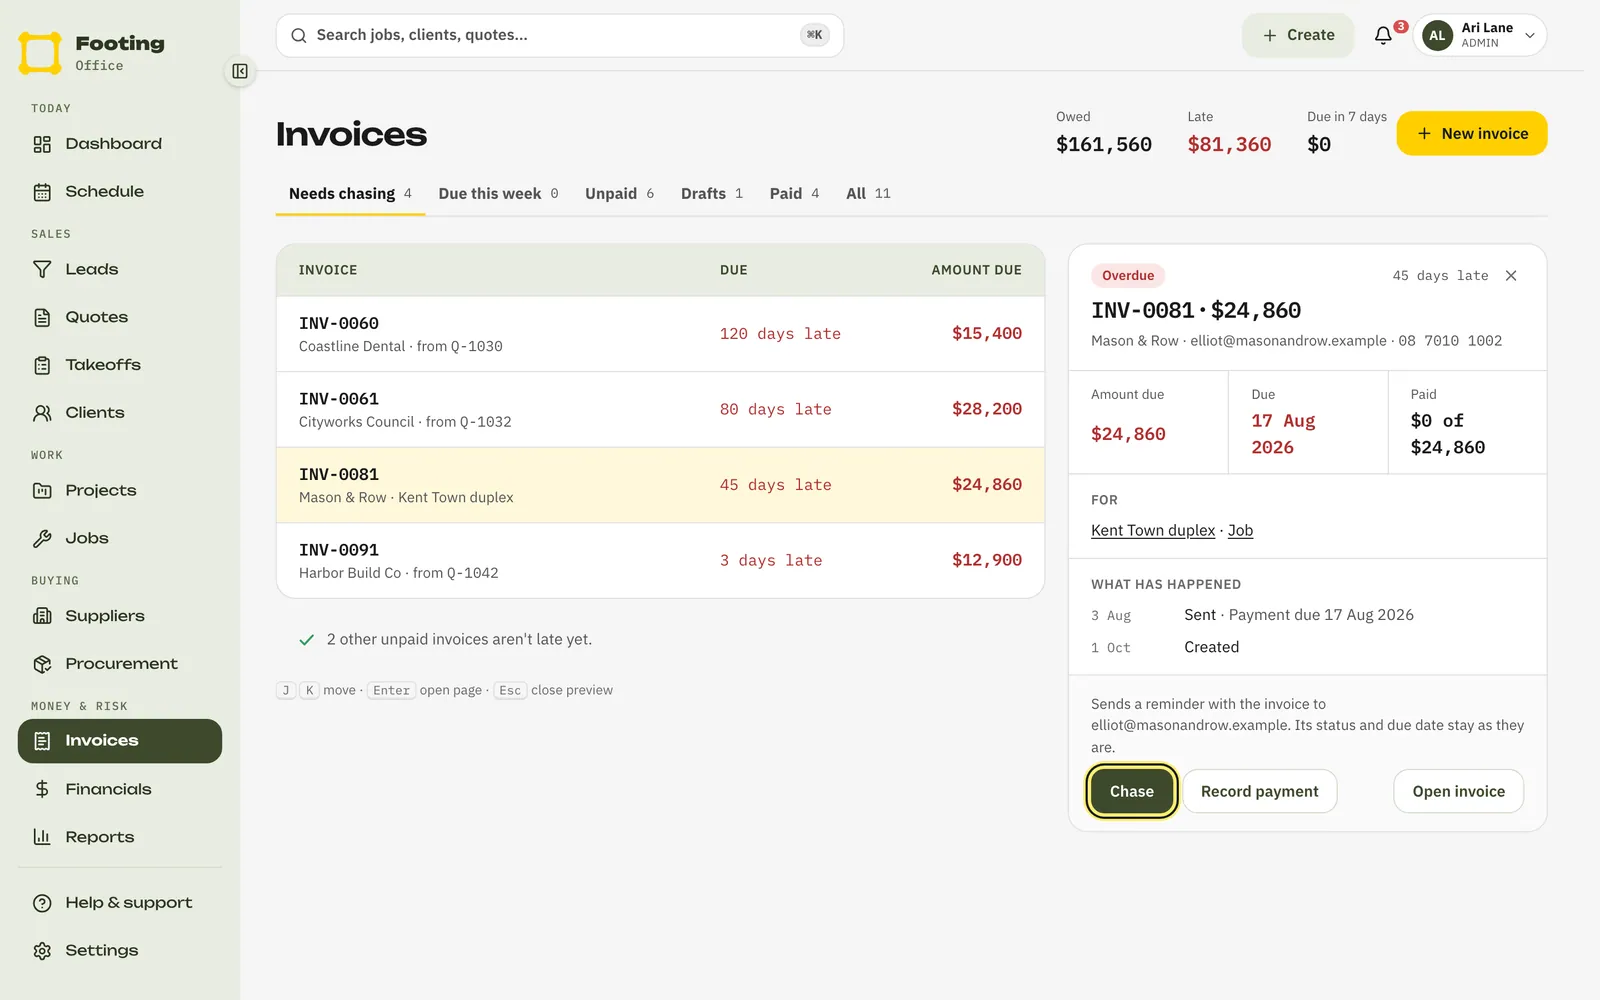1600x1000 pixels.
Task: Click the 'Sent · Payment due 17 Aug 2026' entry
Action: [x=1299, y=615]
